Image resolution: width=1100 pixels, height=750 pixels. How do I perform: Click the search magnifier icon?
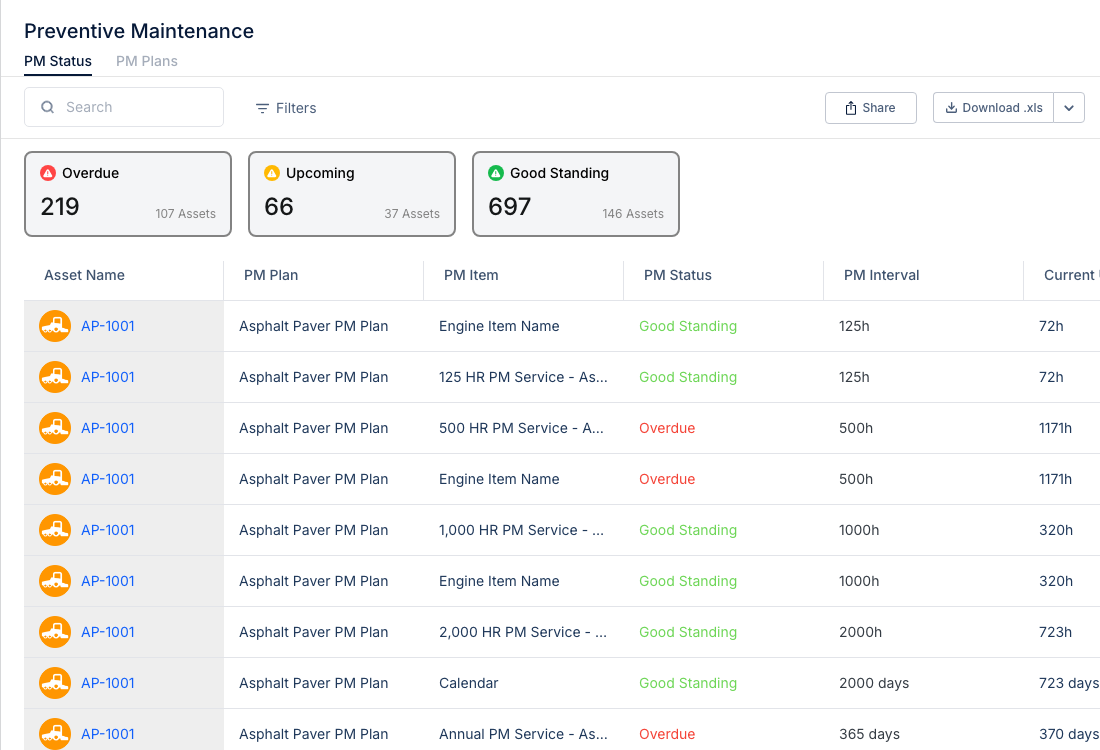(48, 107)
